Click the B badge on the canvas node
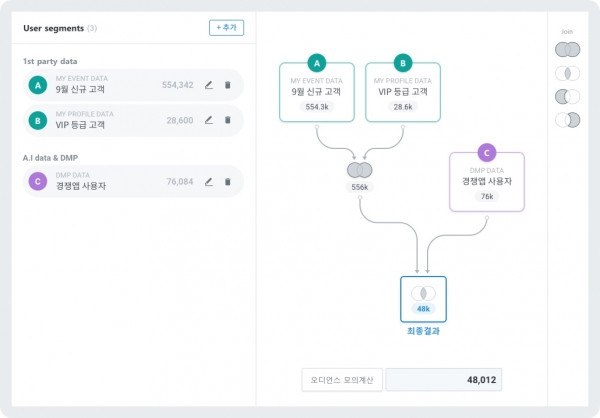This screenshot has height=418, width=600. pyautogui.click(x=403, y=63)
